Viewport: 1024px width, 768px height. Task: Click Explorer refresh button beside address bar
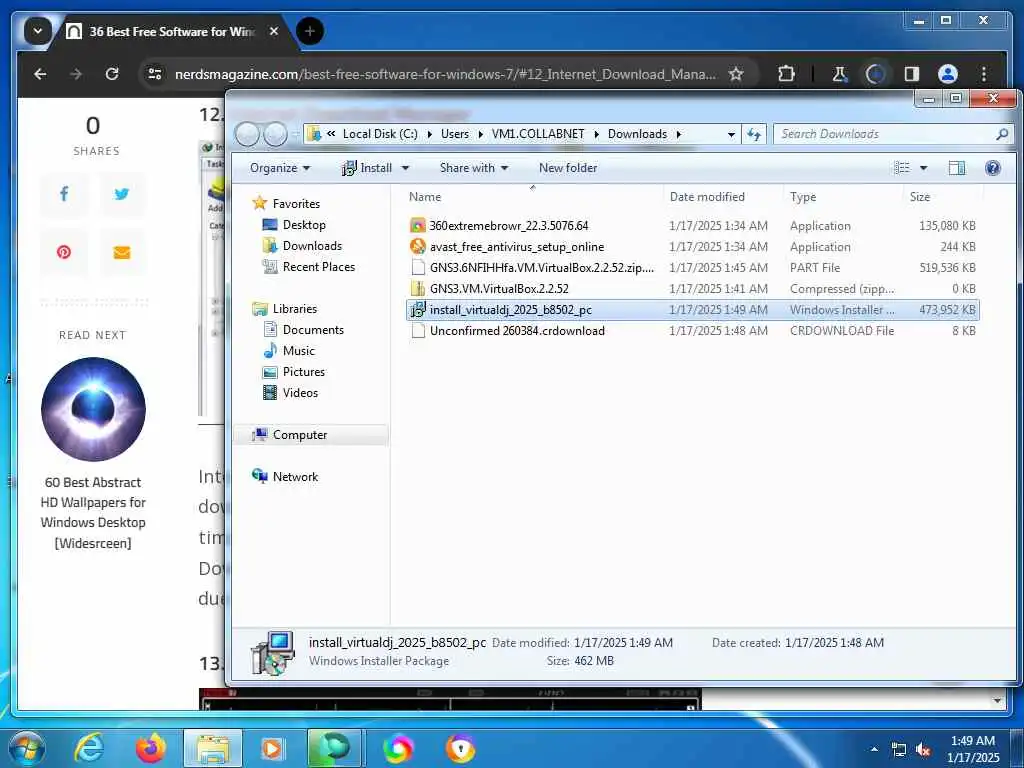754,134
